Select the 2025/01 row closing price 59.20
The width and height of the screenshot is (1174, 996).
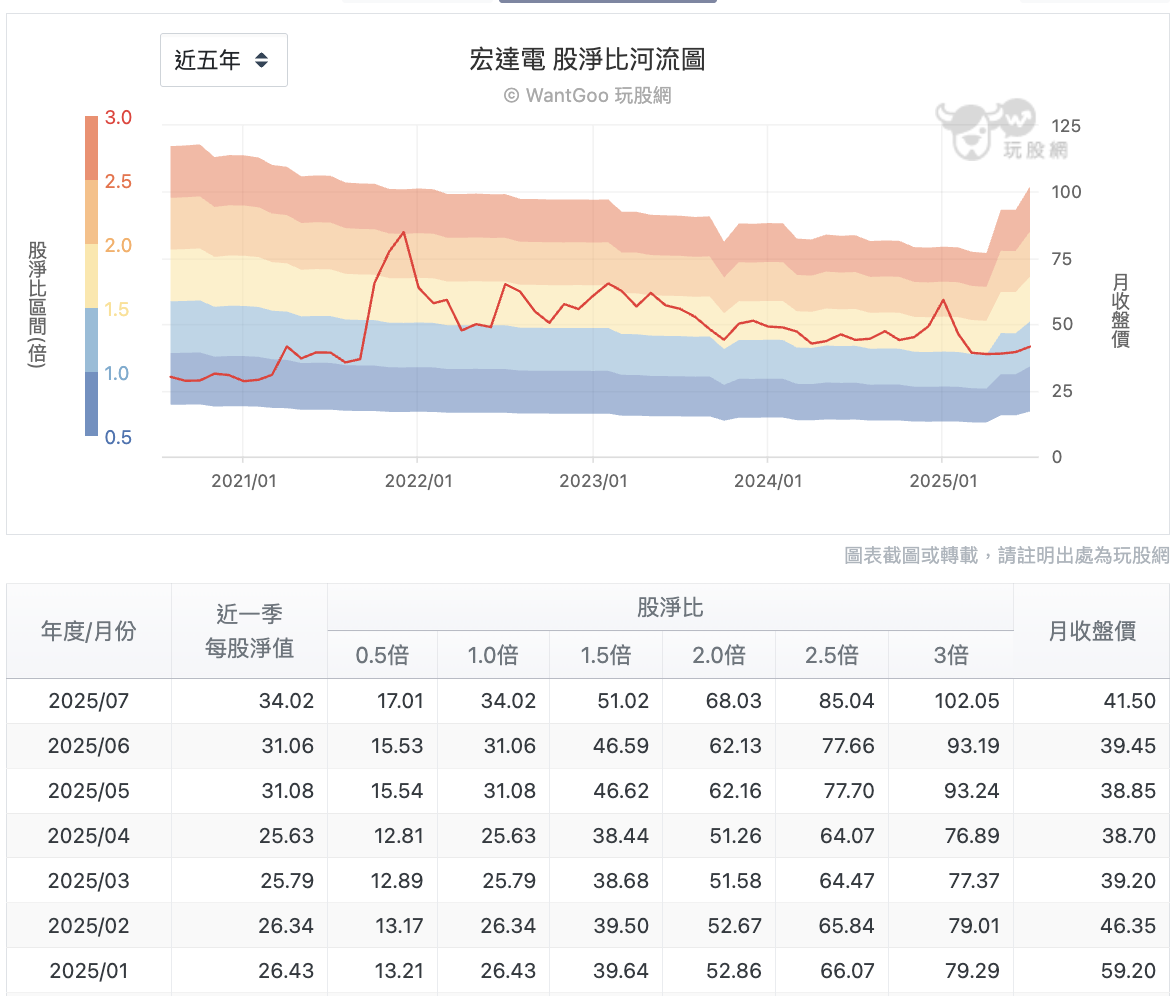pyautogui.click(x=1128, y=971)
